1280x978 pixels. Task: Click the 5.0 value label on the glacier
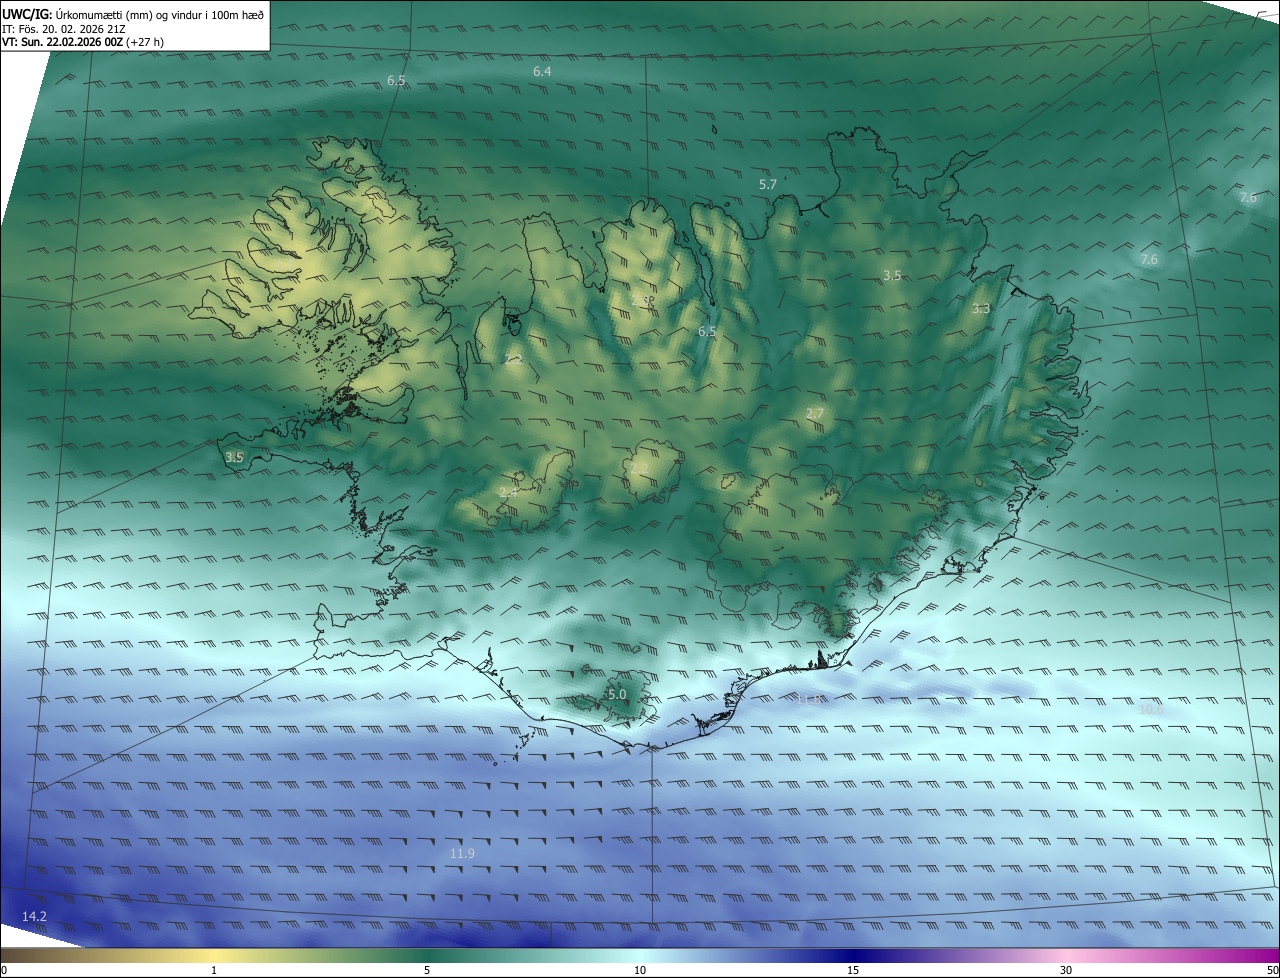coord(617,694)
